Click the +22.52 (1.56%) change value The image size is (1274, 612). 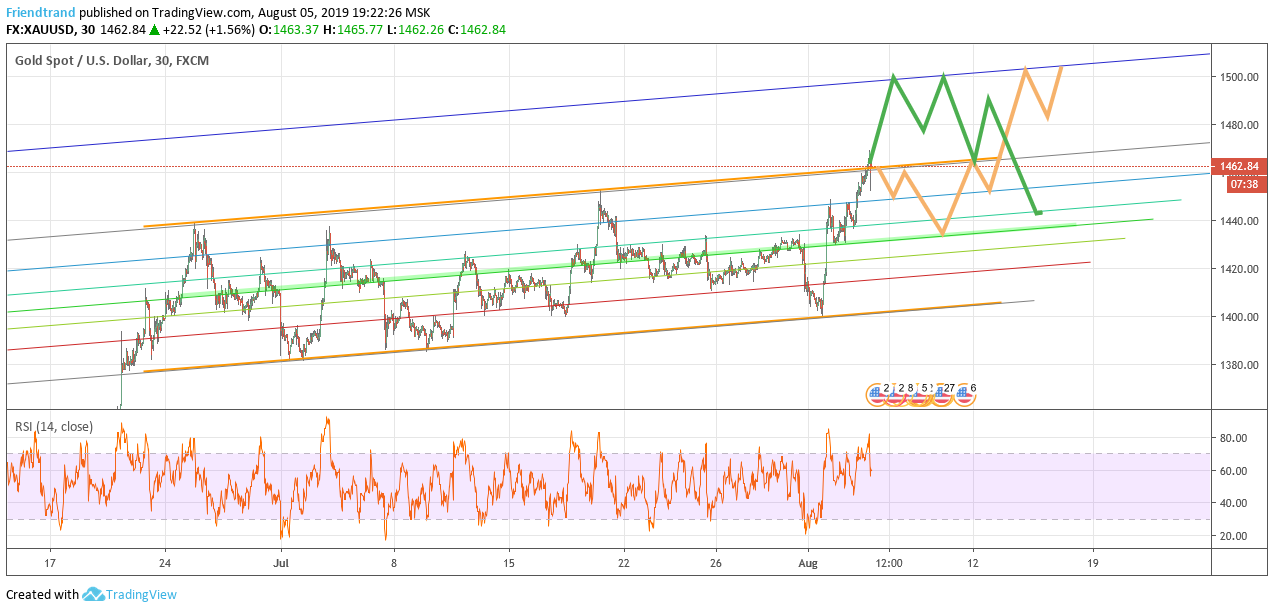point(208,30)
